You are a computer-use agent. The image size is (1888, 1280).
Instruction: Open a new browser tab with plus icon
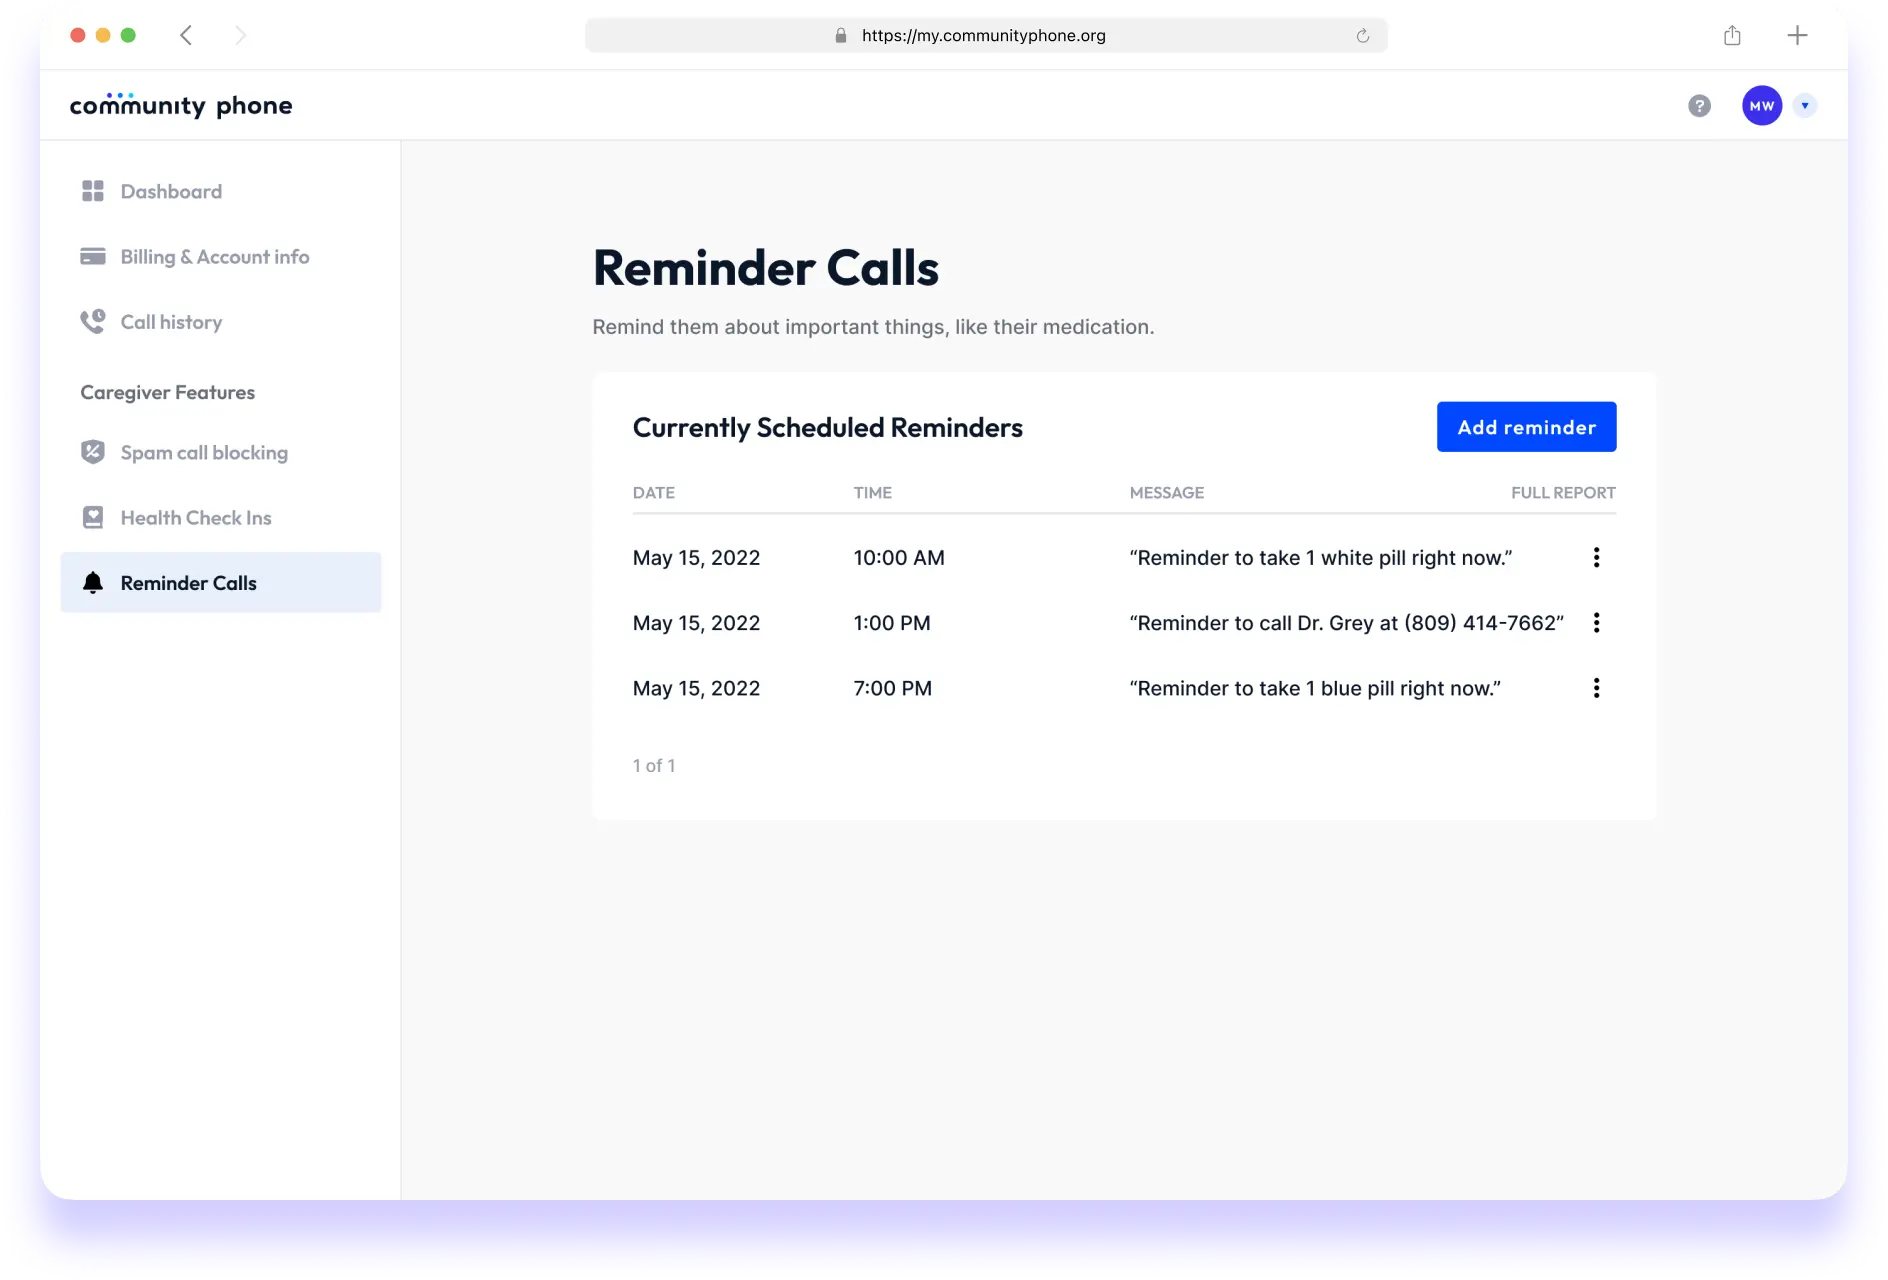(x=1797, y=36)
